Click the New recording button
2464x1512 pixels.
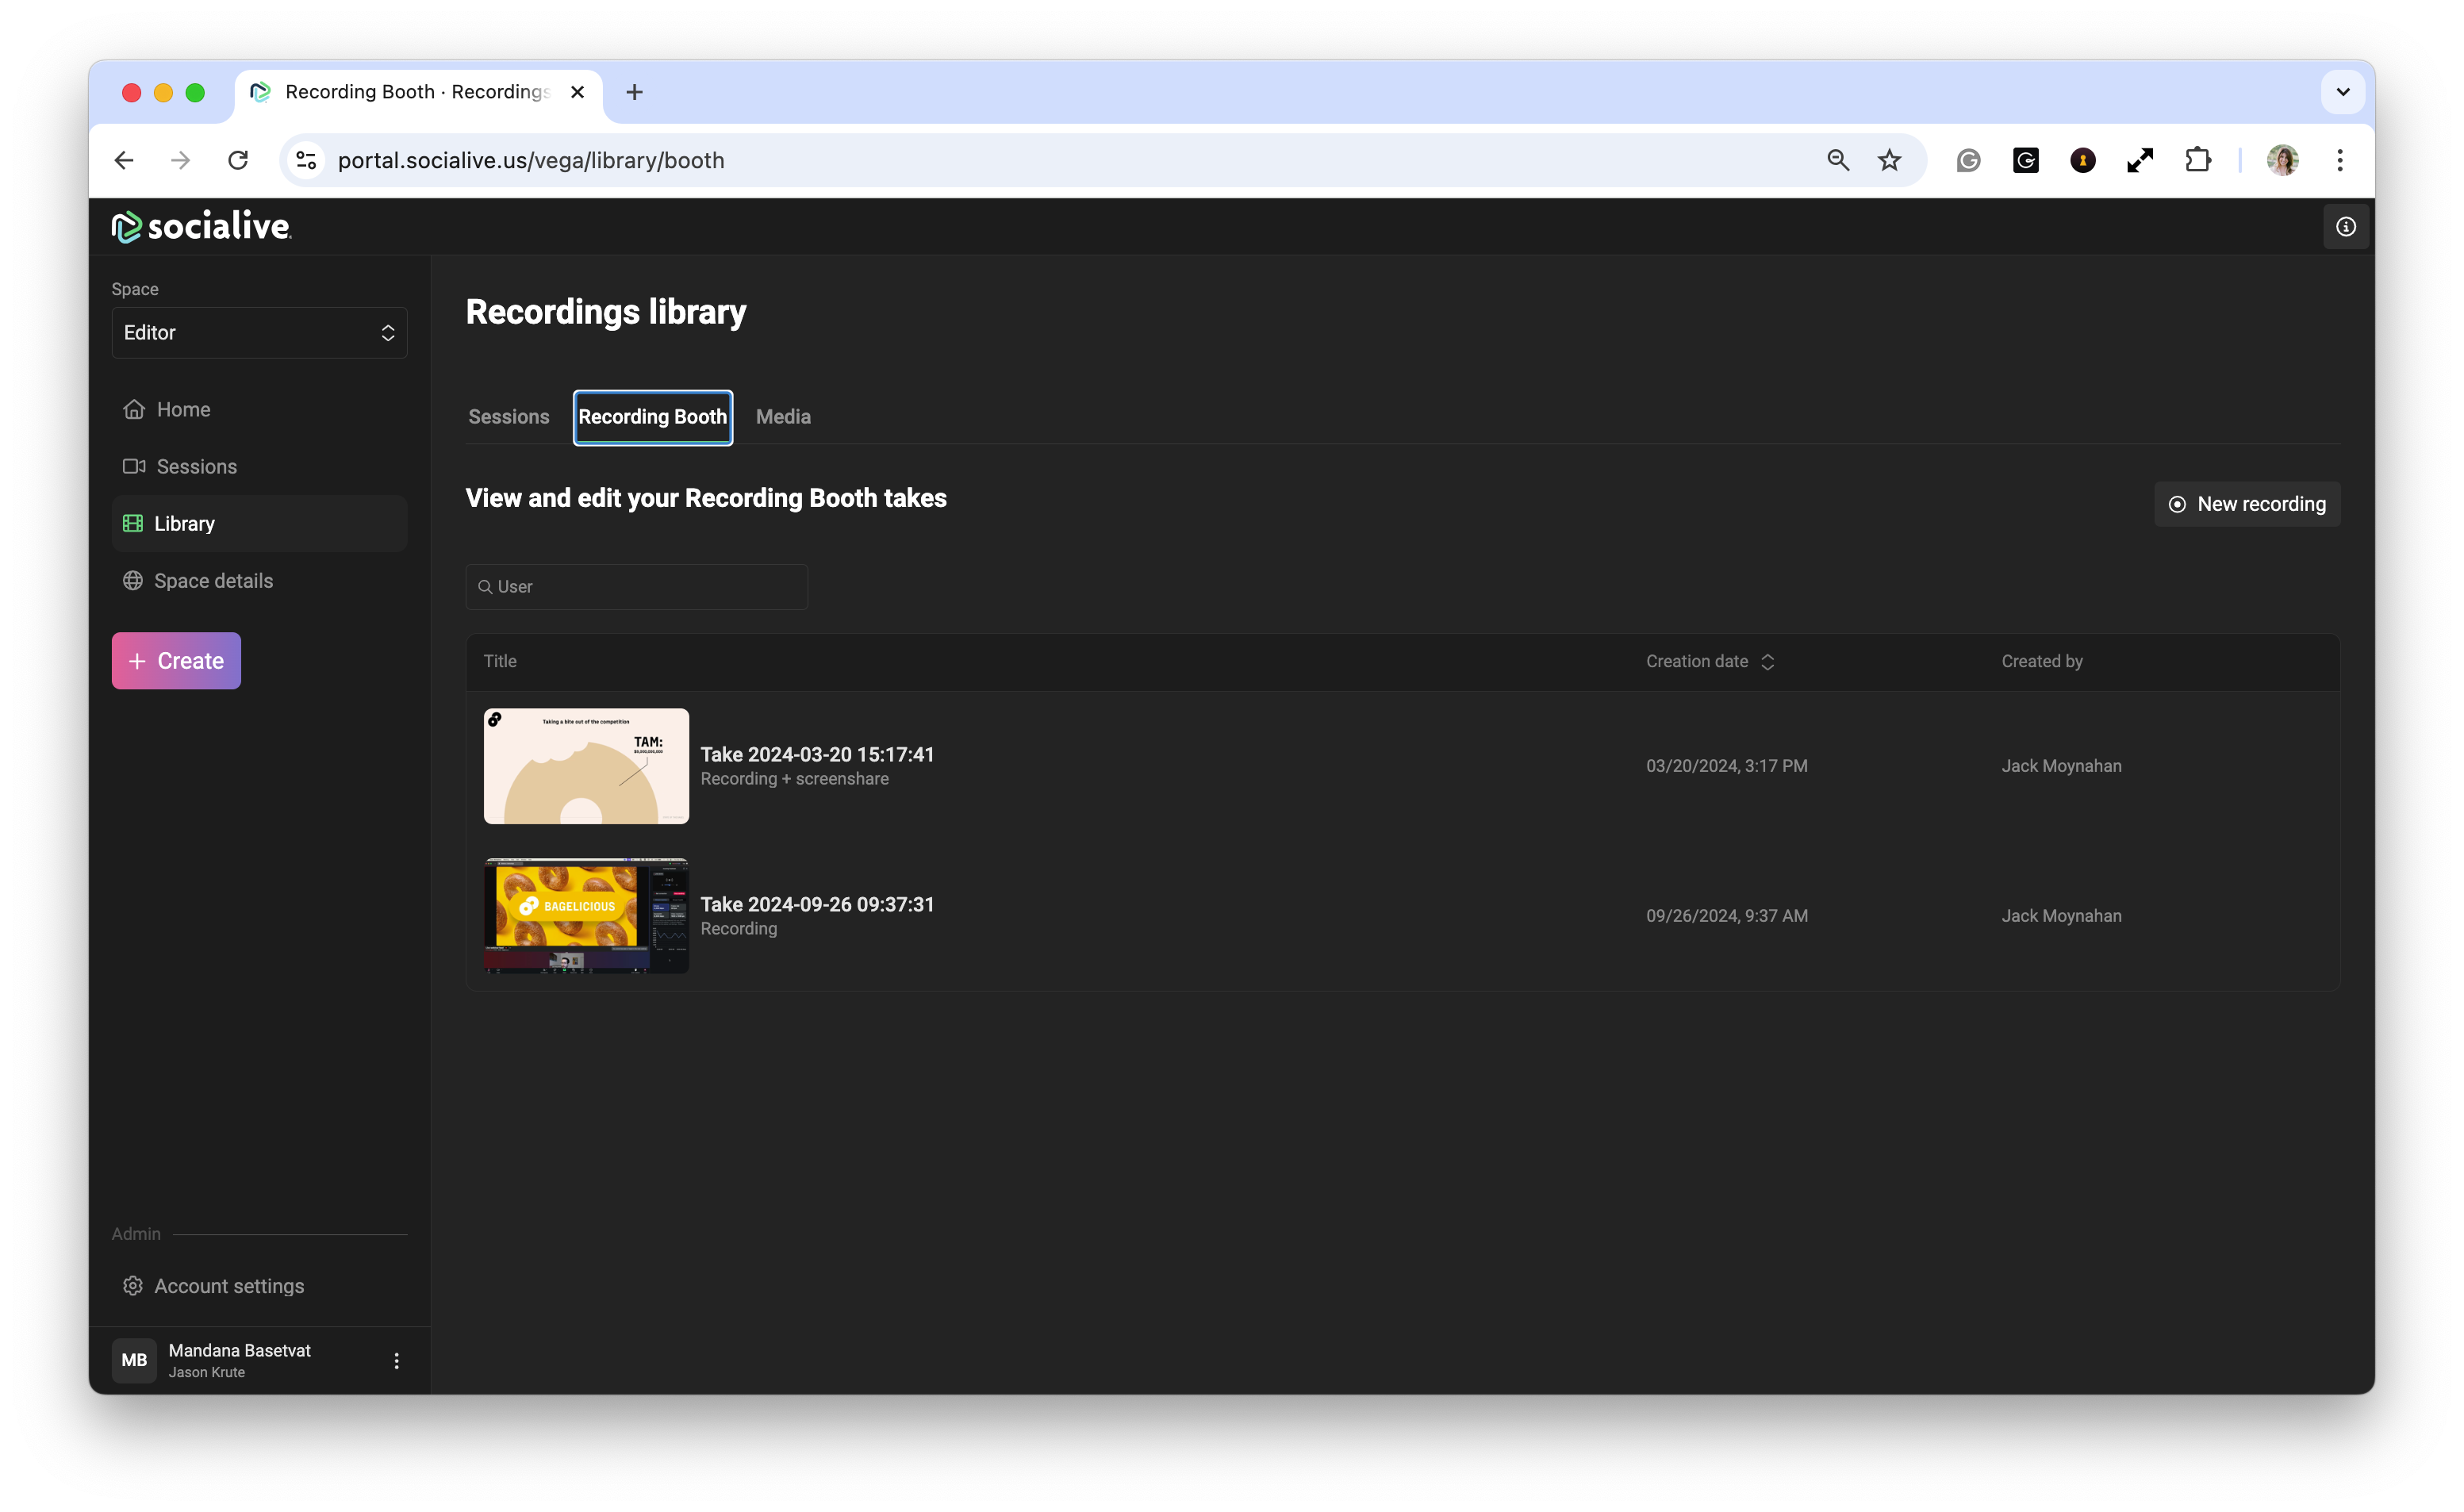point(2246,504)
